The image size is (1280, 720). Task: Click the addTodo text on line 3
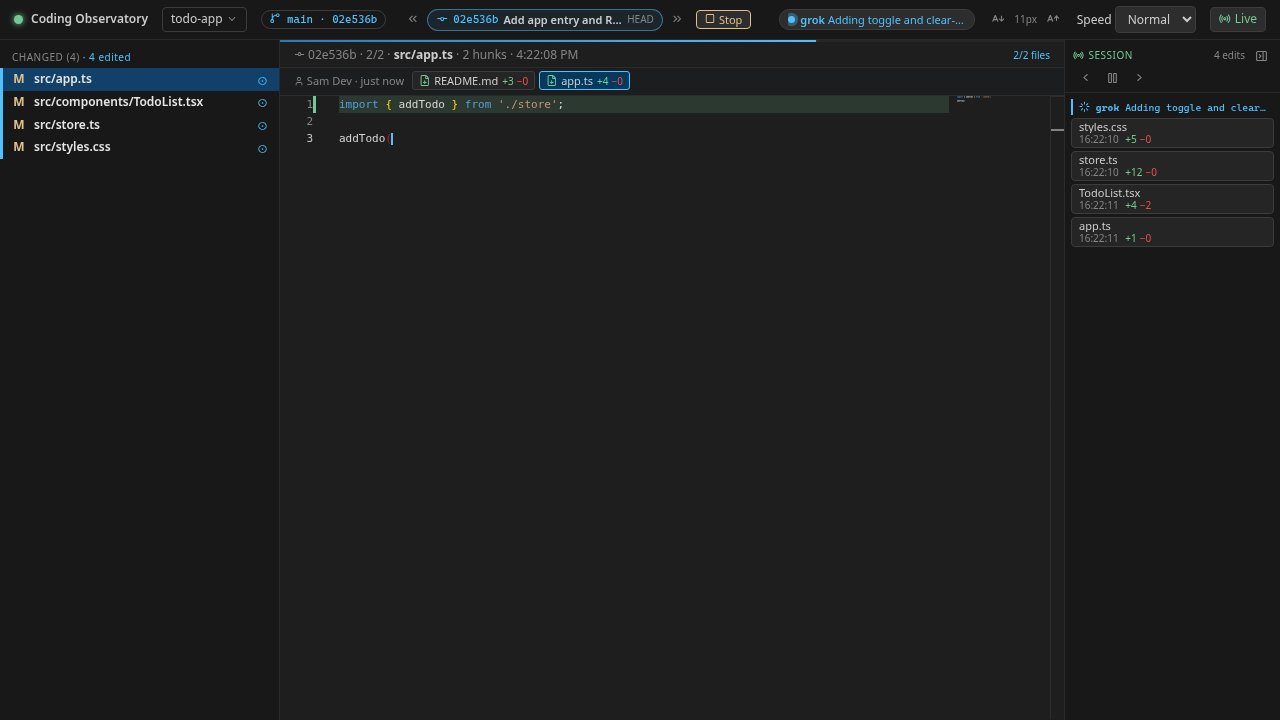click(362, 138)
